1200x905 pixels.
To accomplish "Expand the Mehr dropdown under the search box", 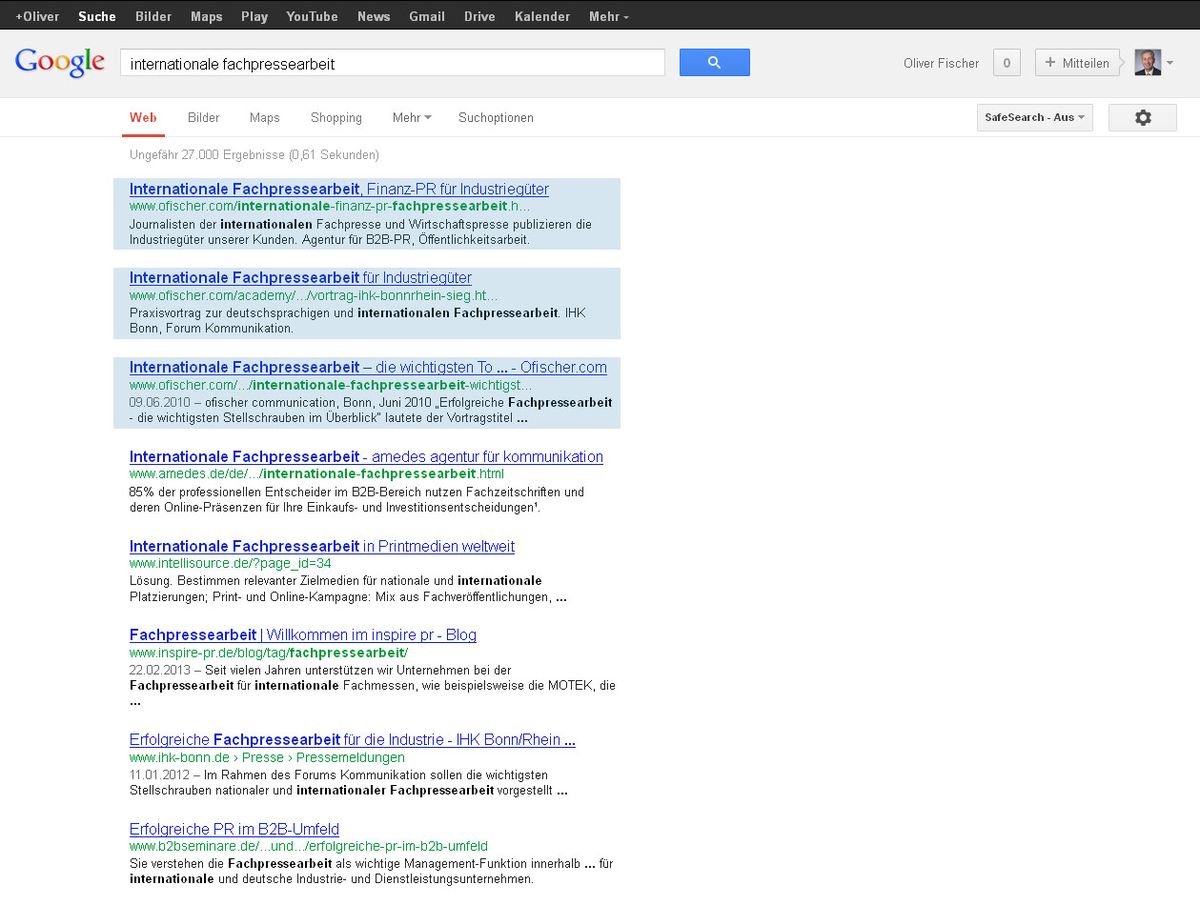I will [x=412, y=117].
